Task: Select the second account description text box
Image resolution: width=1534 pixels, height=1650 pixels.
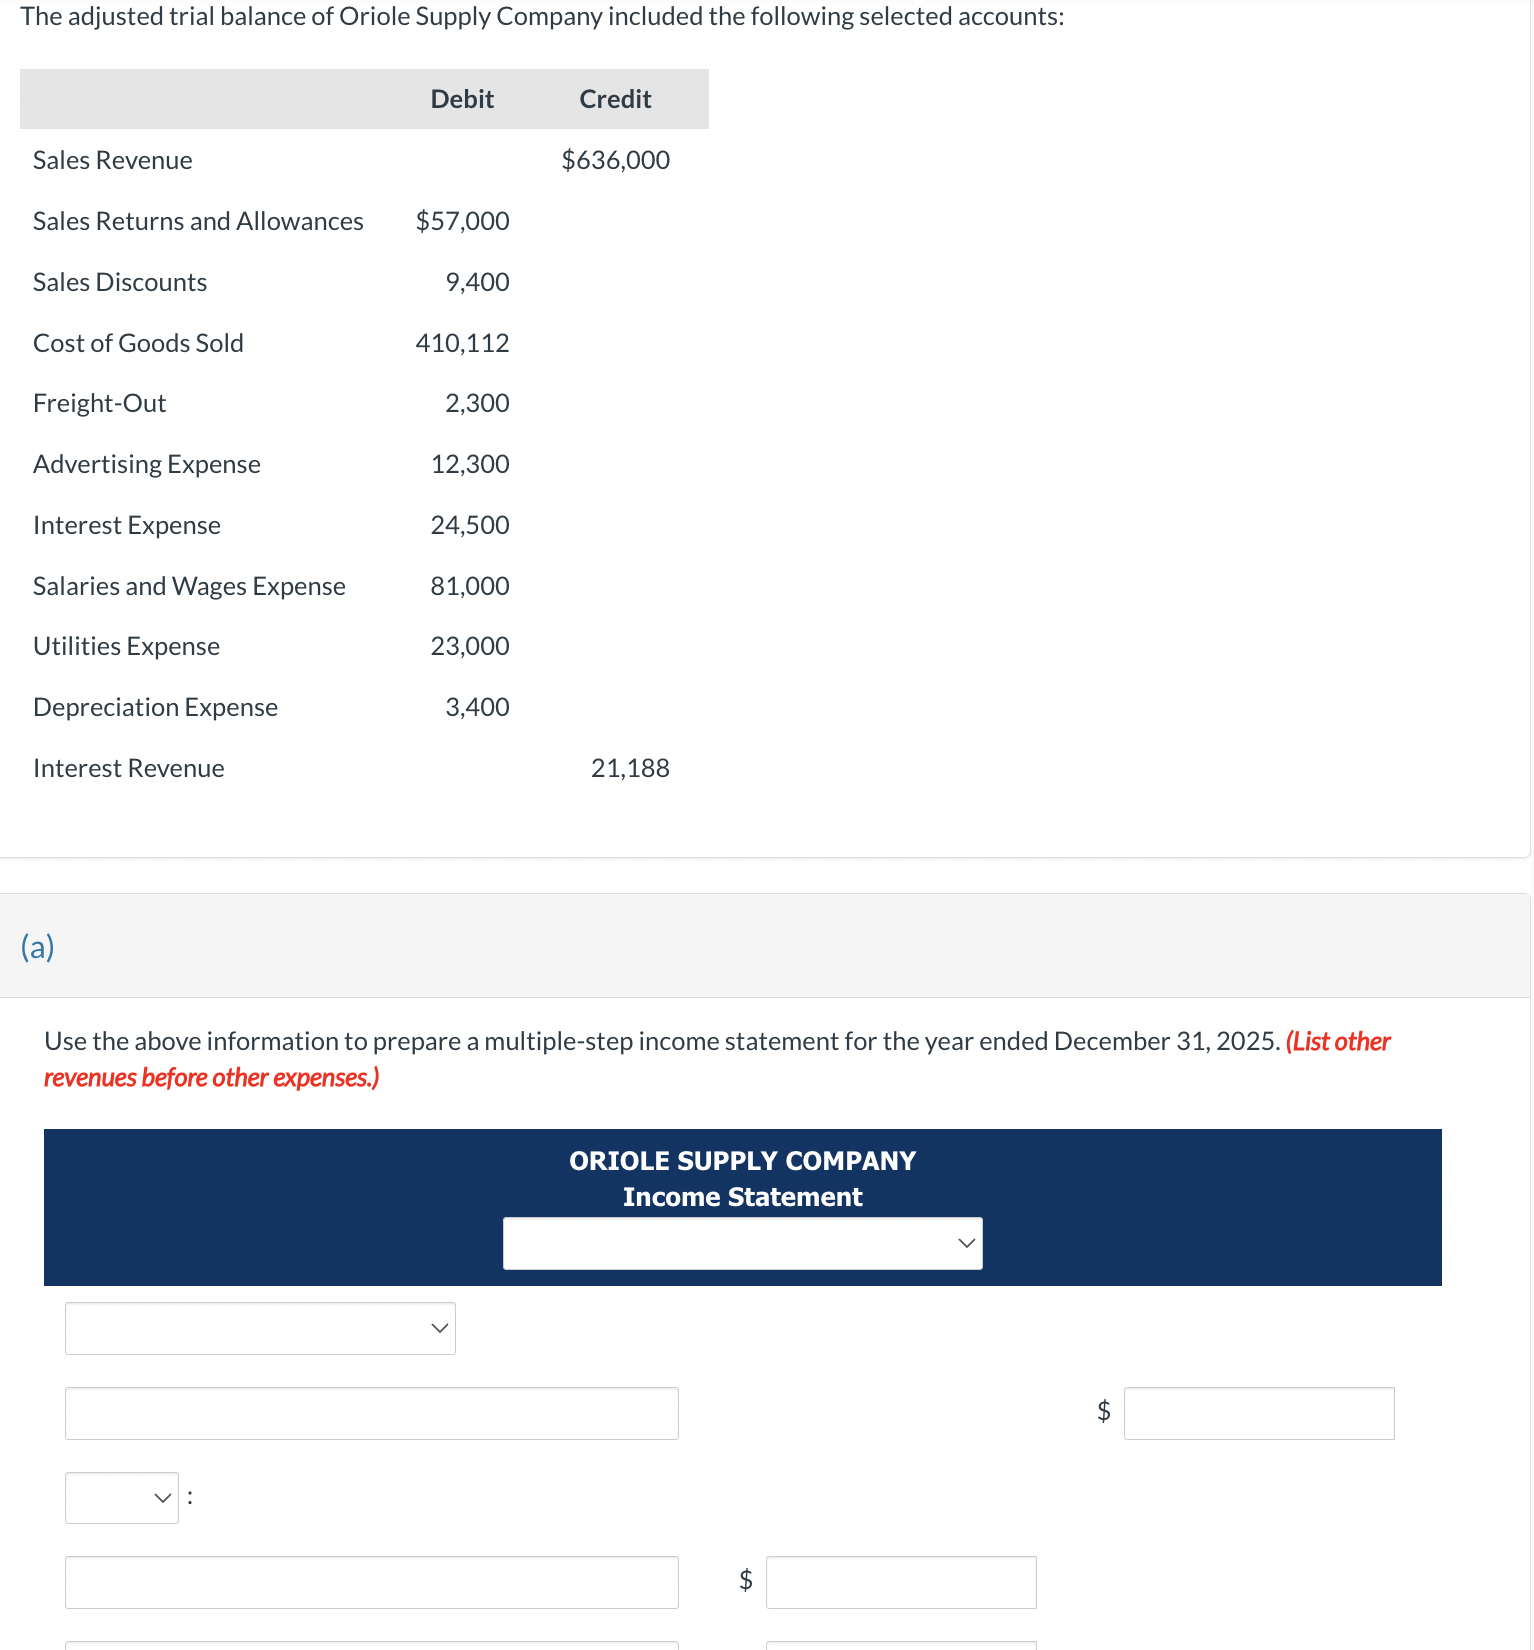Action: 371,1581
